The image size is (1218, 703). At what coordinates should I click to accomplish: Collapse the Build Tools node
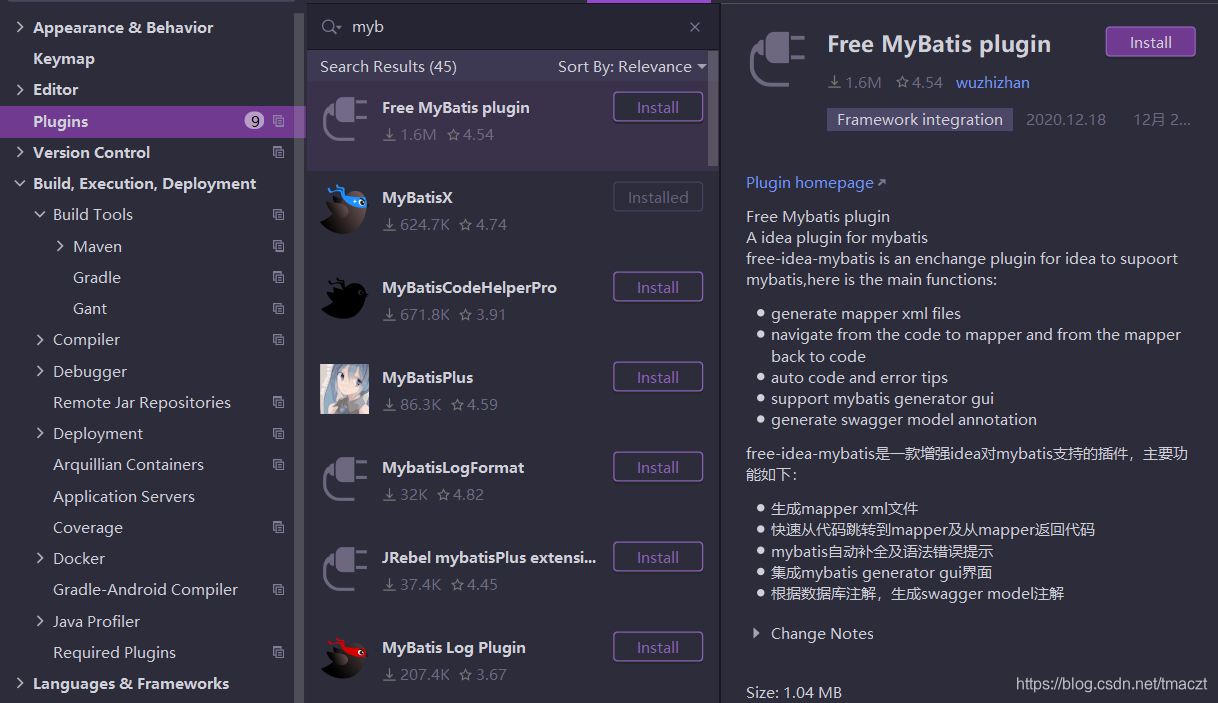[40, 214]
